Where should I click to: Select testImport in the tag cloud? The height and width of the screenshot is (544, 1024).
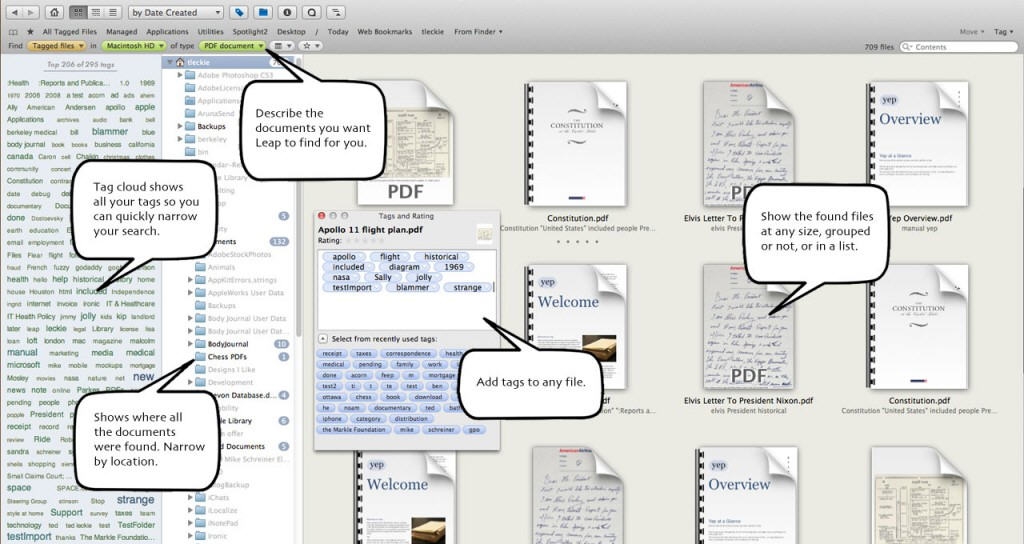coord(29,536)
